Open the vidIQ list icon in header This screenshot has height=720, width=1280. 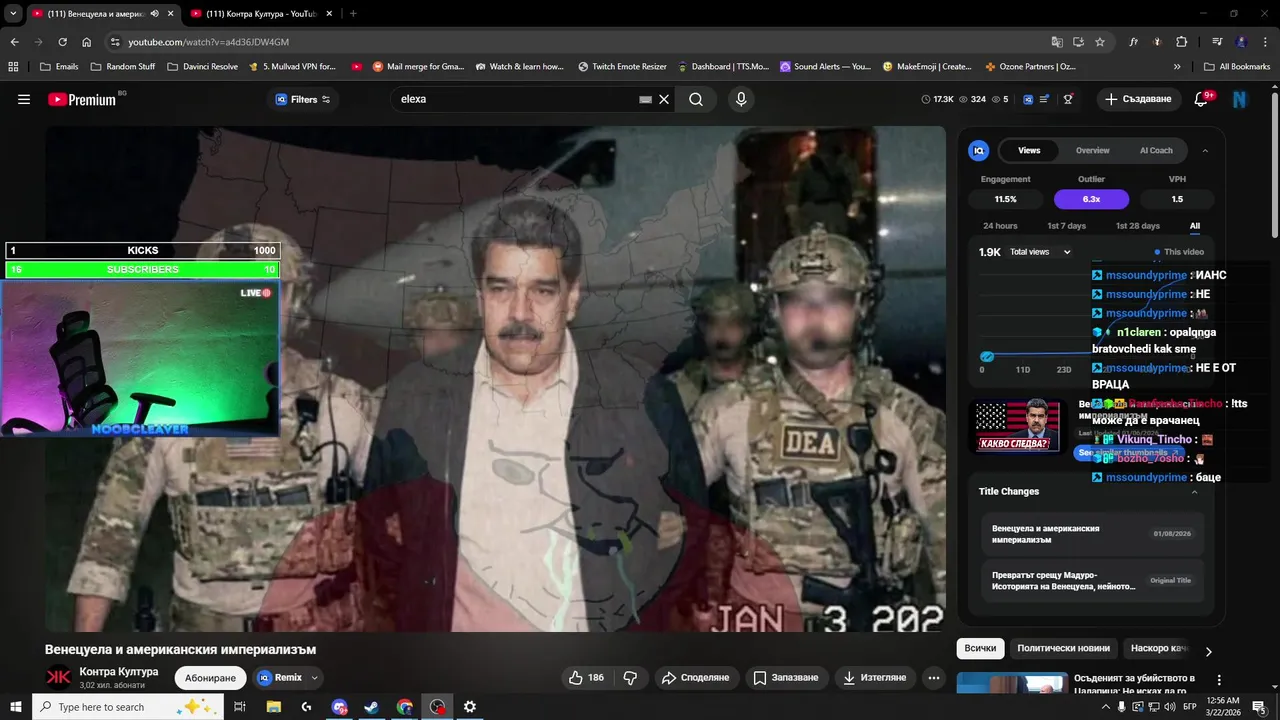coord(1044,99)
